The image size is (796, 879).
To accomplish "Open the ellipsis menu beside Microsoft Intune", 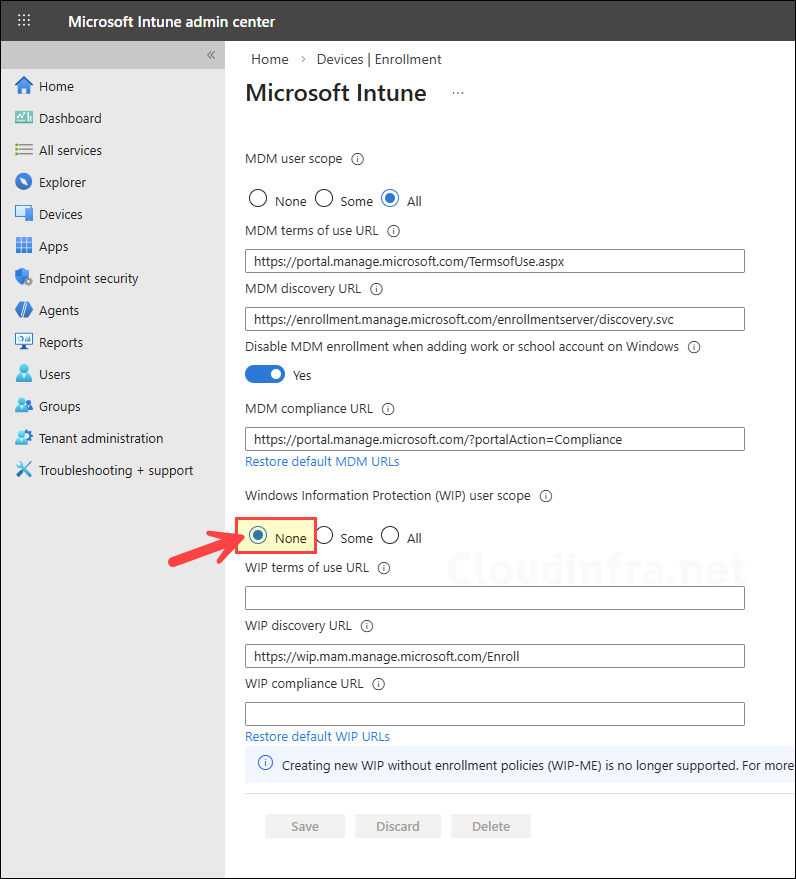I will 457,92.
